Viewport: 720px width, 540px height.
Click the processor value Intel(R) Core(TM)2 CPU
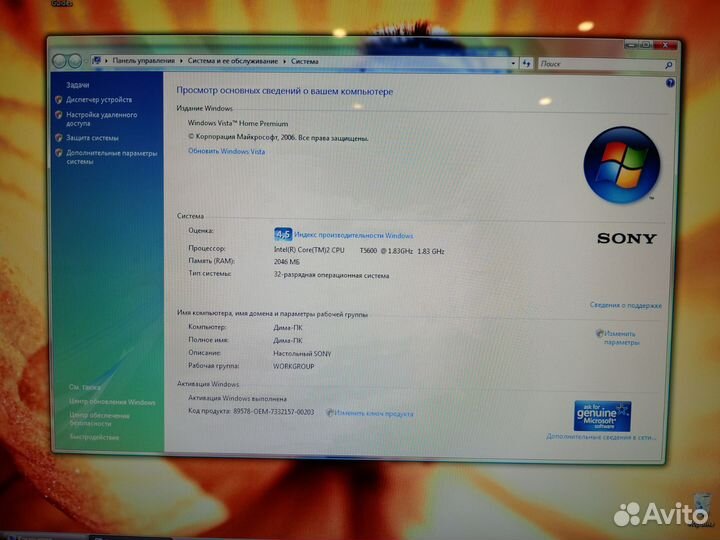pos(309,250)
